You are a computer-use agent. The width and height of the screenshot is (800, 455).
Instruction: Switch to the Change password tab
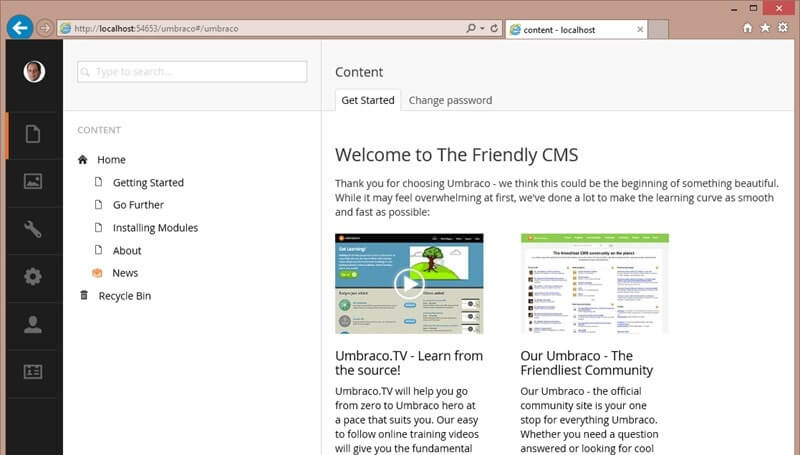point(451,100)
